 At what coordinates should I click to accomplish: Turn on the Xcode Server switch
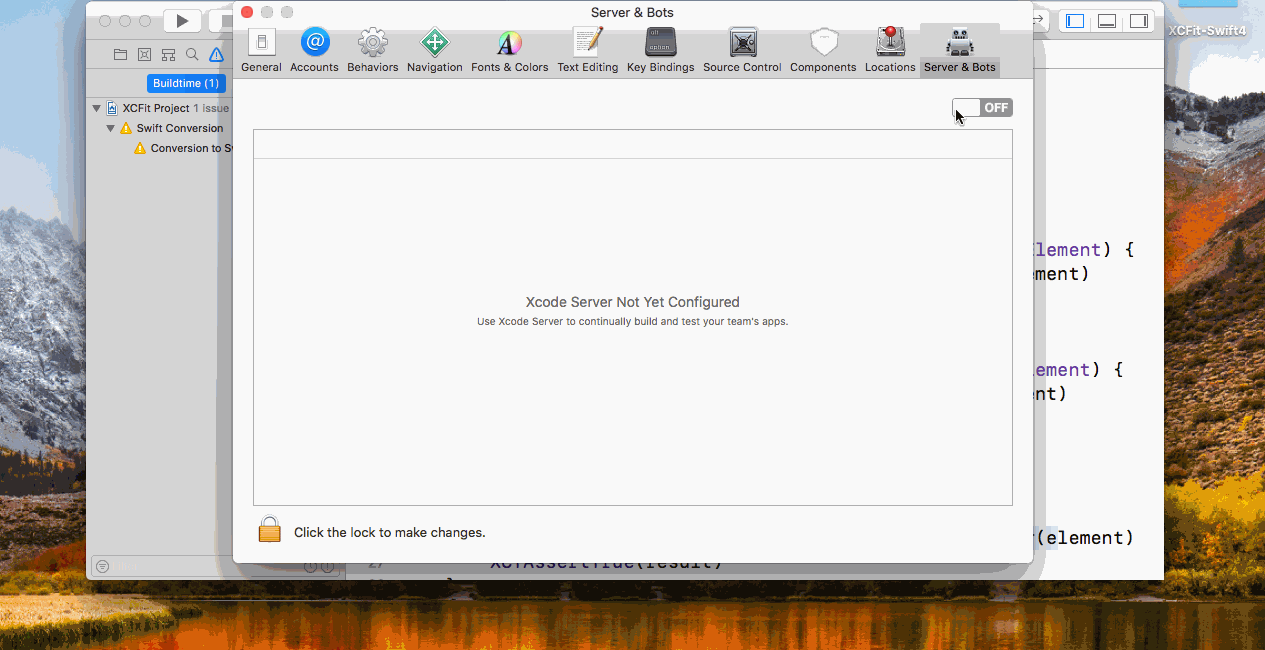[x=982, y=108]
